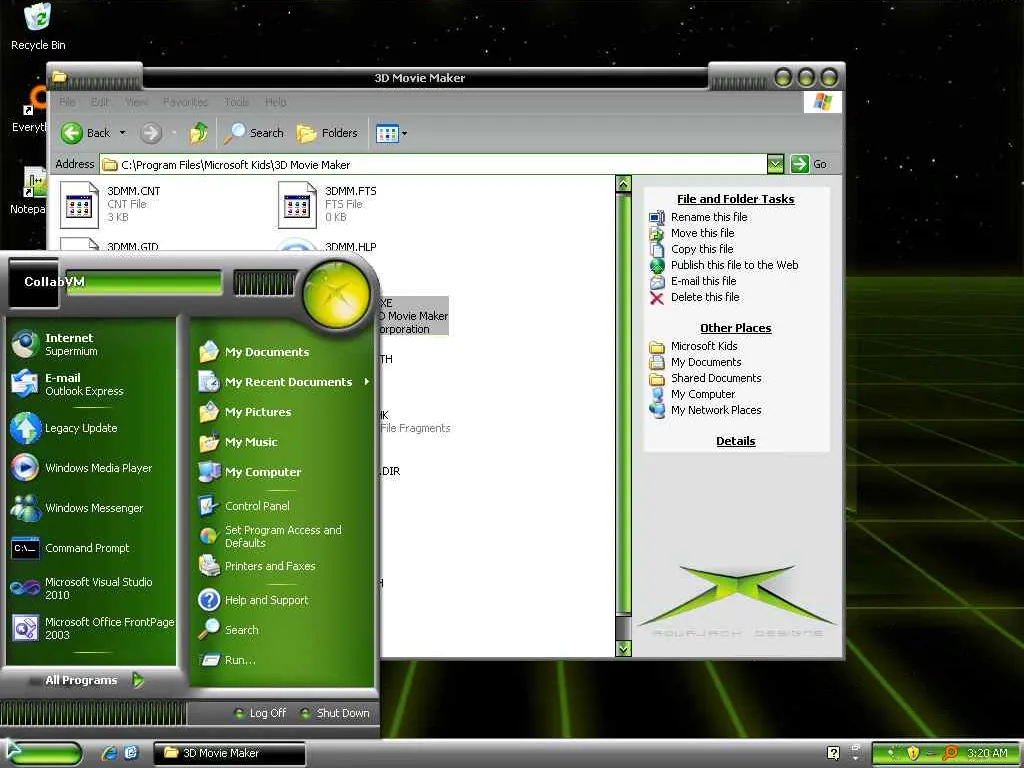1024x768 pixels.
Task: Launch Command Prompt
Action: point(91,548)
